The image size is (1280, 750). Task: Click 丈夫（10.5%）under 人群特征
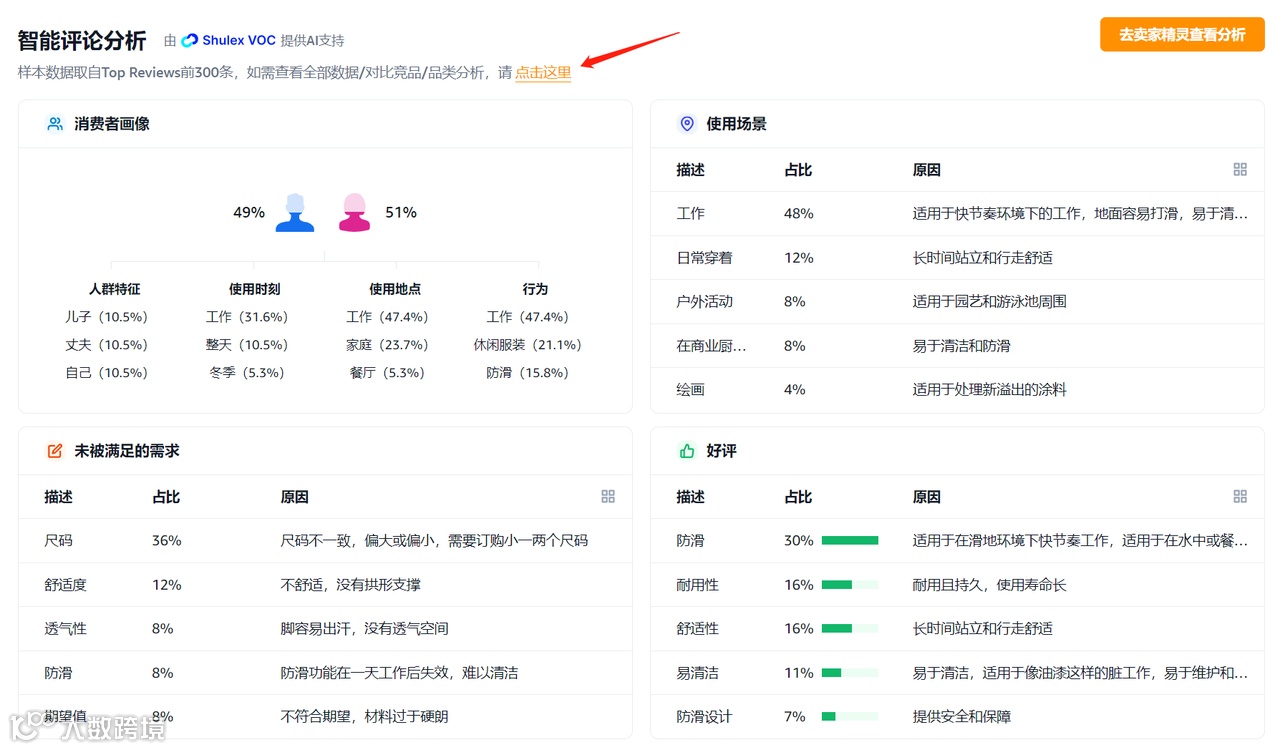click(107, 345)
